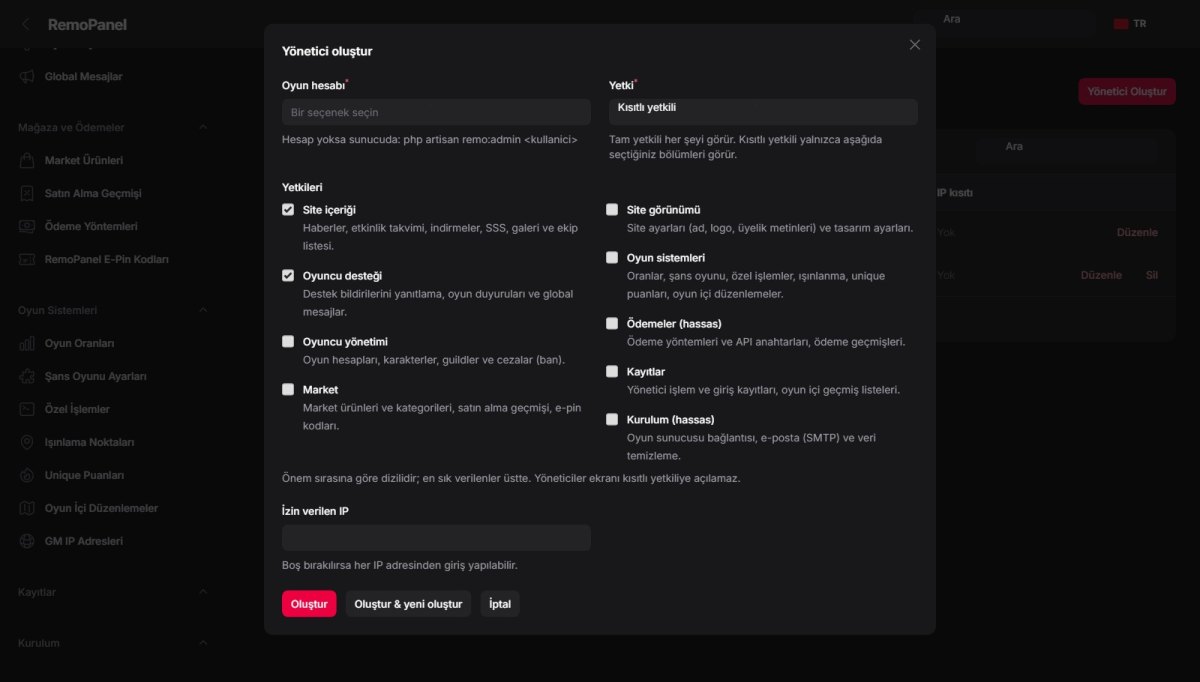The height and width of the screenshot is (682, 1200).
Task: Click the back arrow beside RemoPanel
Action: pos(26,24)
